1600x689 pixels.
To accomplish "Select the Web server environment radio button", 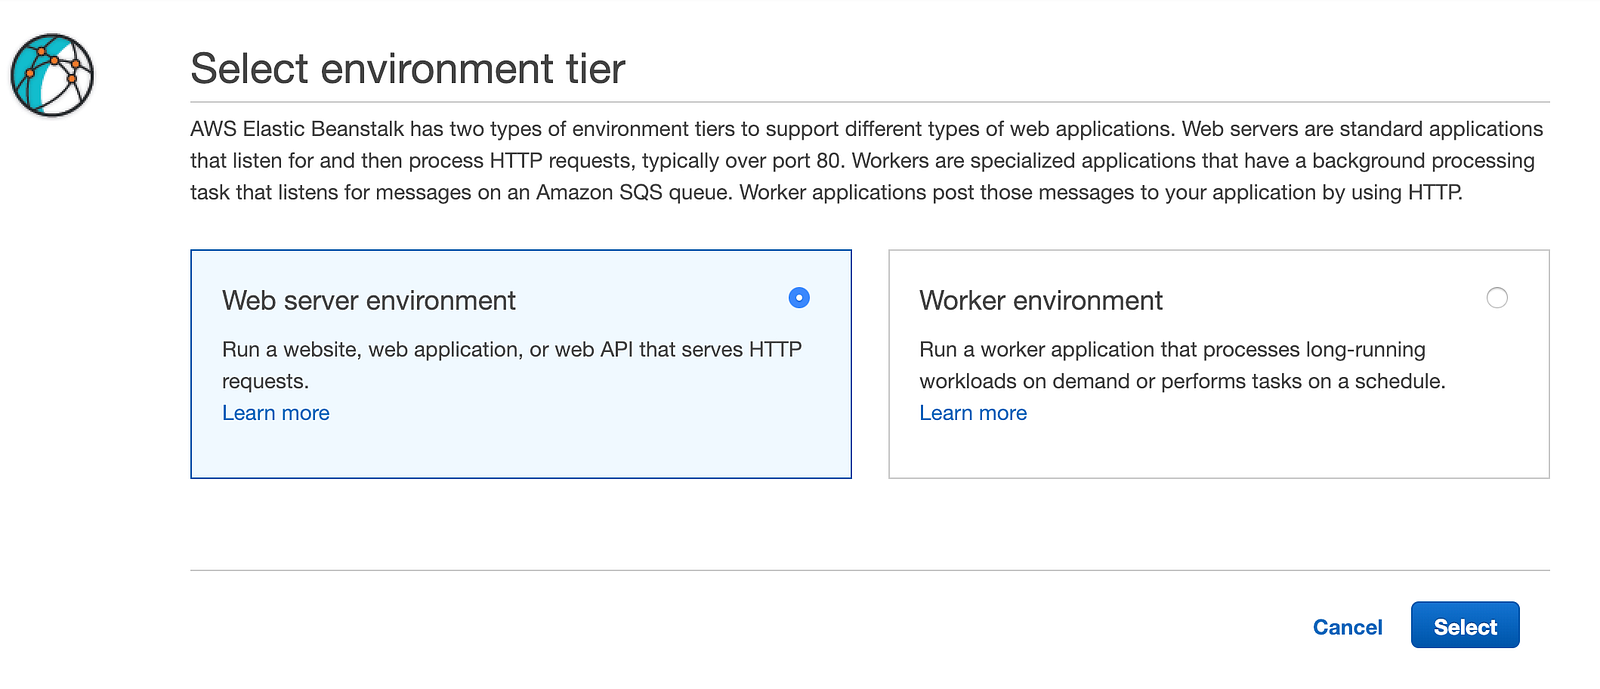I will [799, 298].
